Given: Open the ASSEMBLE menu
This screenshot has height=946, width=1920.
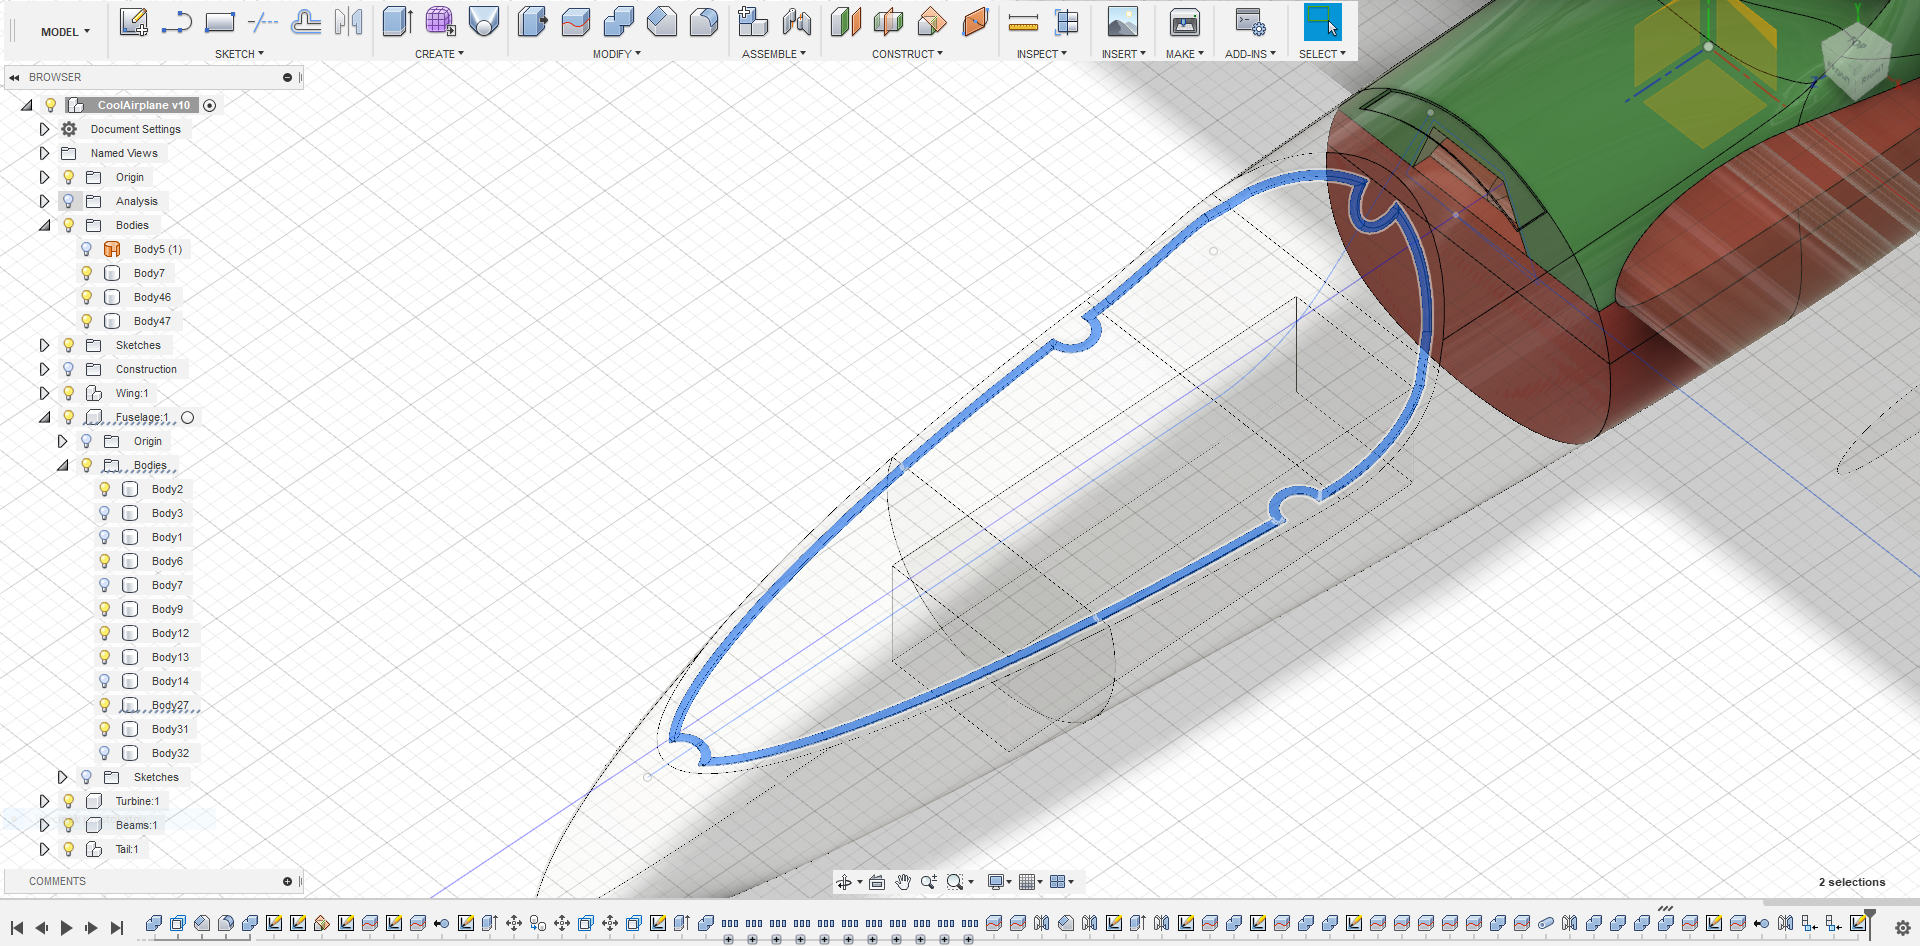Looking at the screenshot, I should point(773,54).
